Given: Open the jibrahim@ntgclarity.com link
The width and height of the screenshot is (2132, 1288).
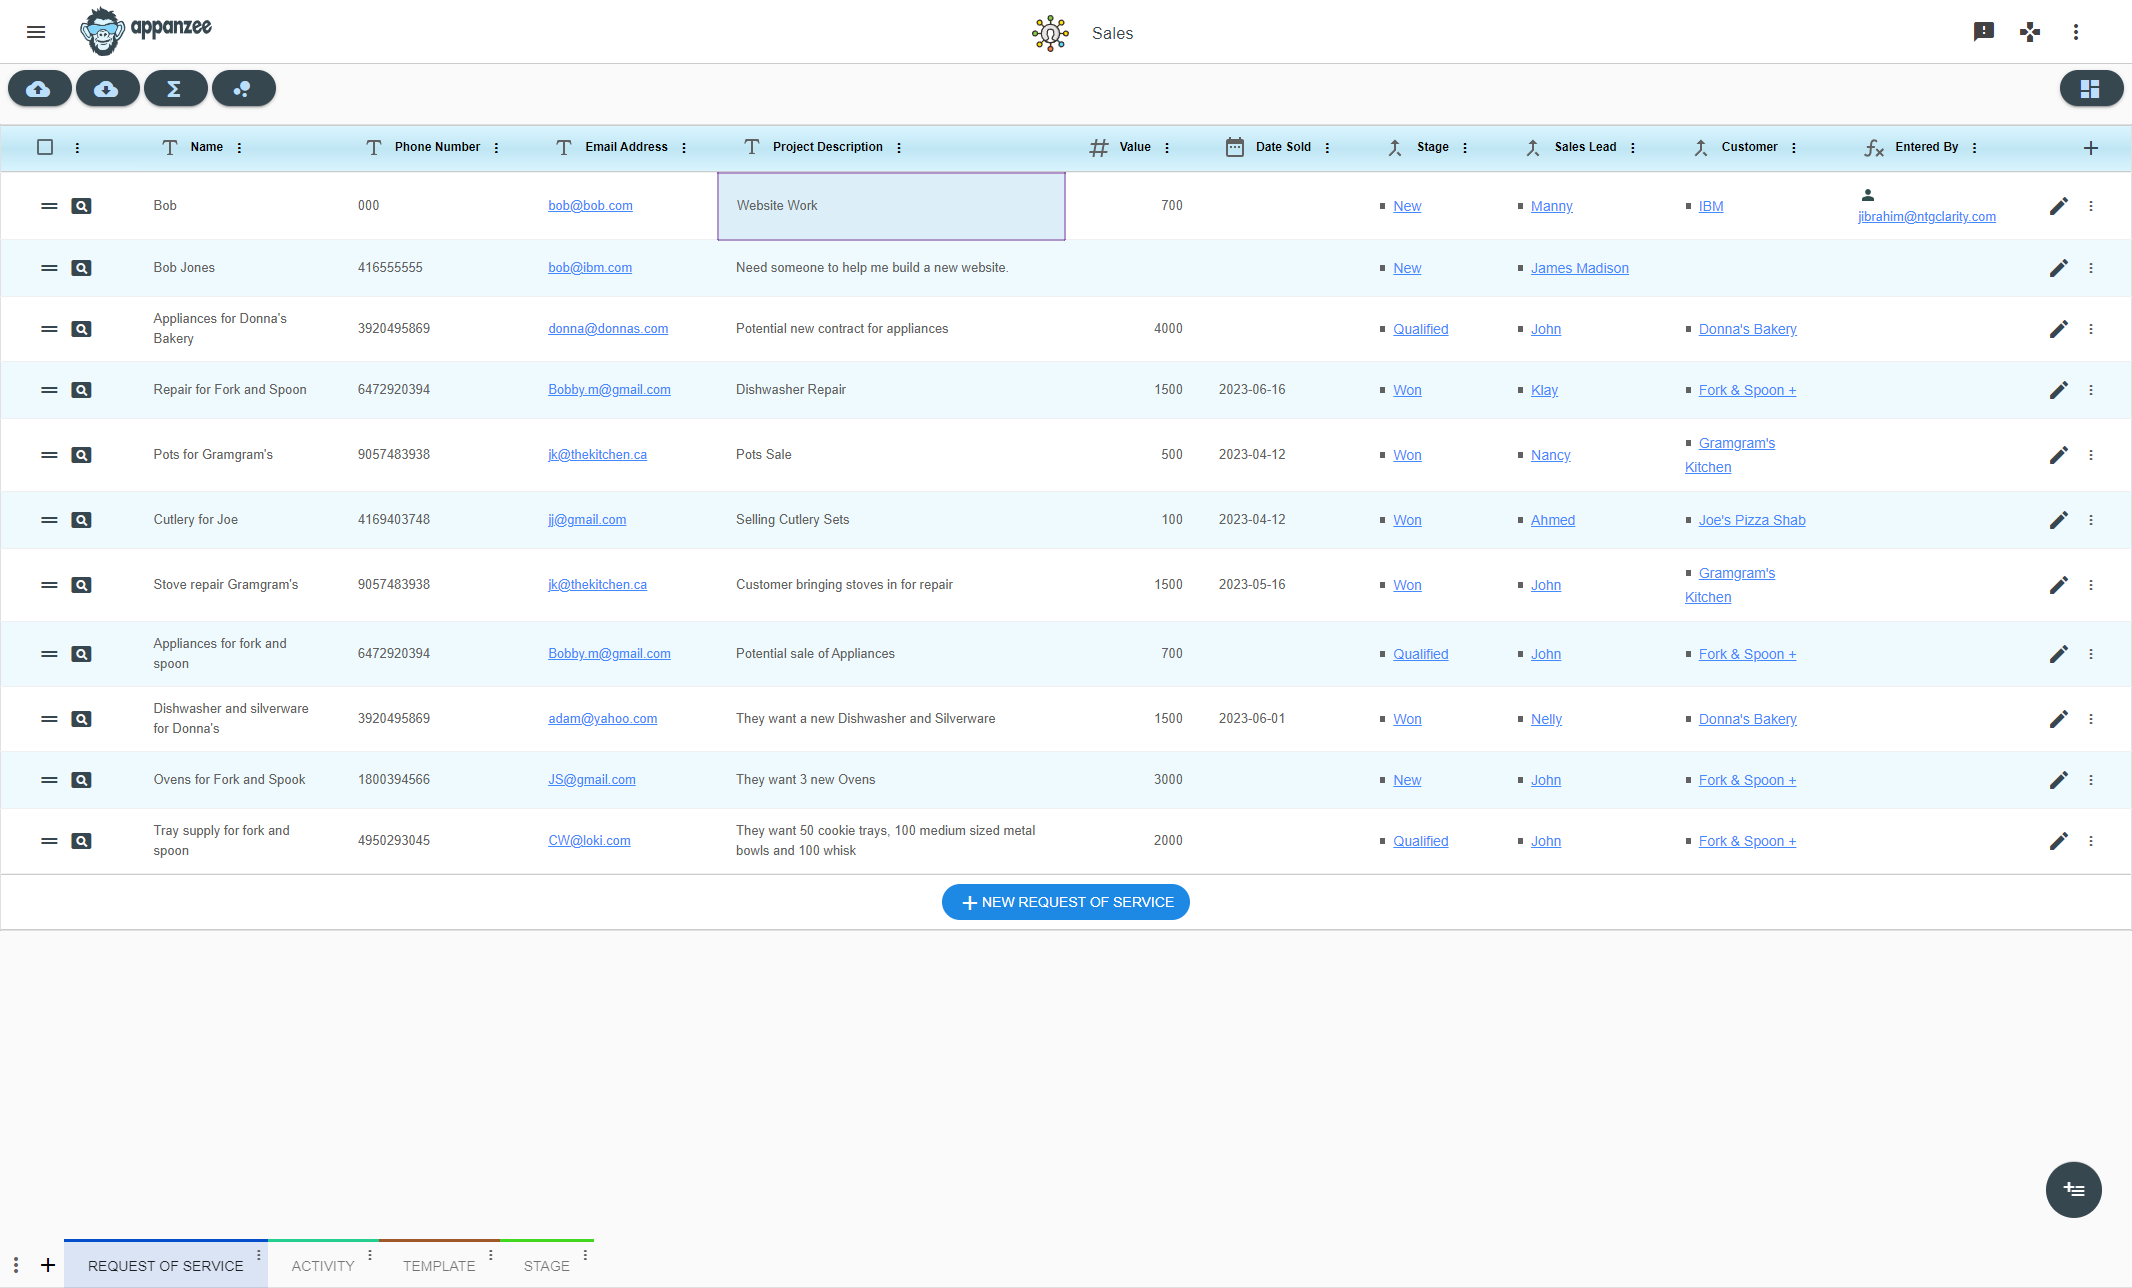Looking at the screenshot, I should (x=1927, y=217).
